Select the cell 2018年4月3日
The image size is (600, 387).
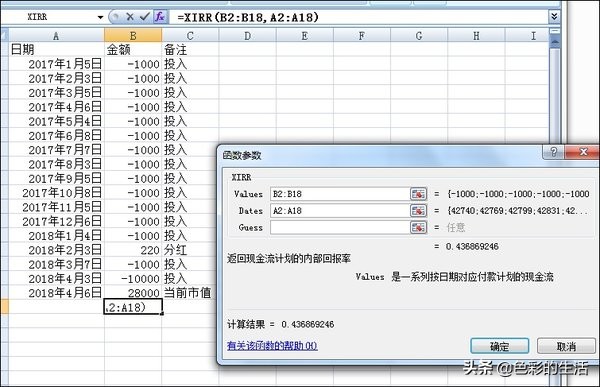(x=56, y=278)
